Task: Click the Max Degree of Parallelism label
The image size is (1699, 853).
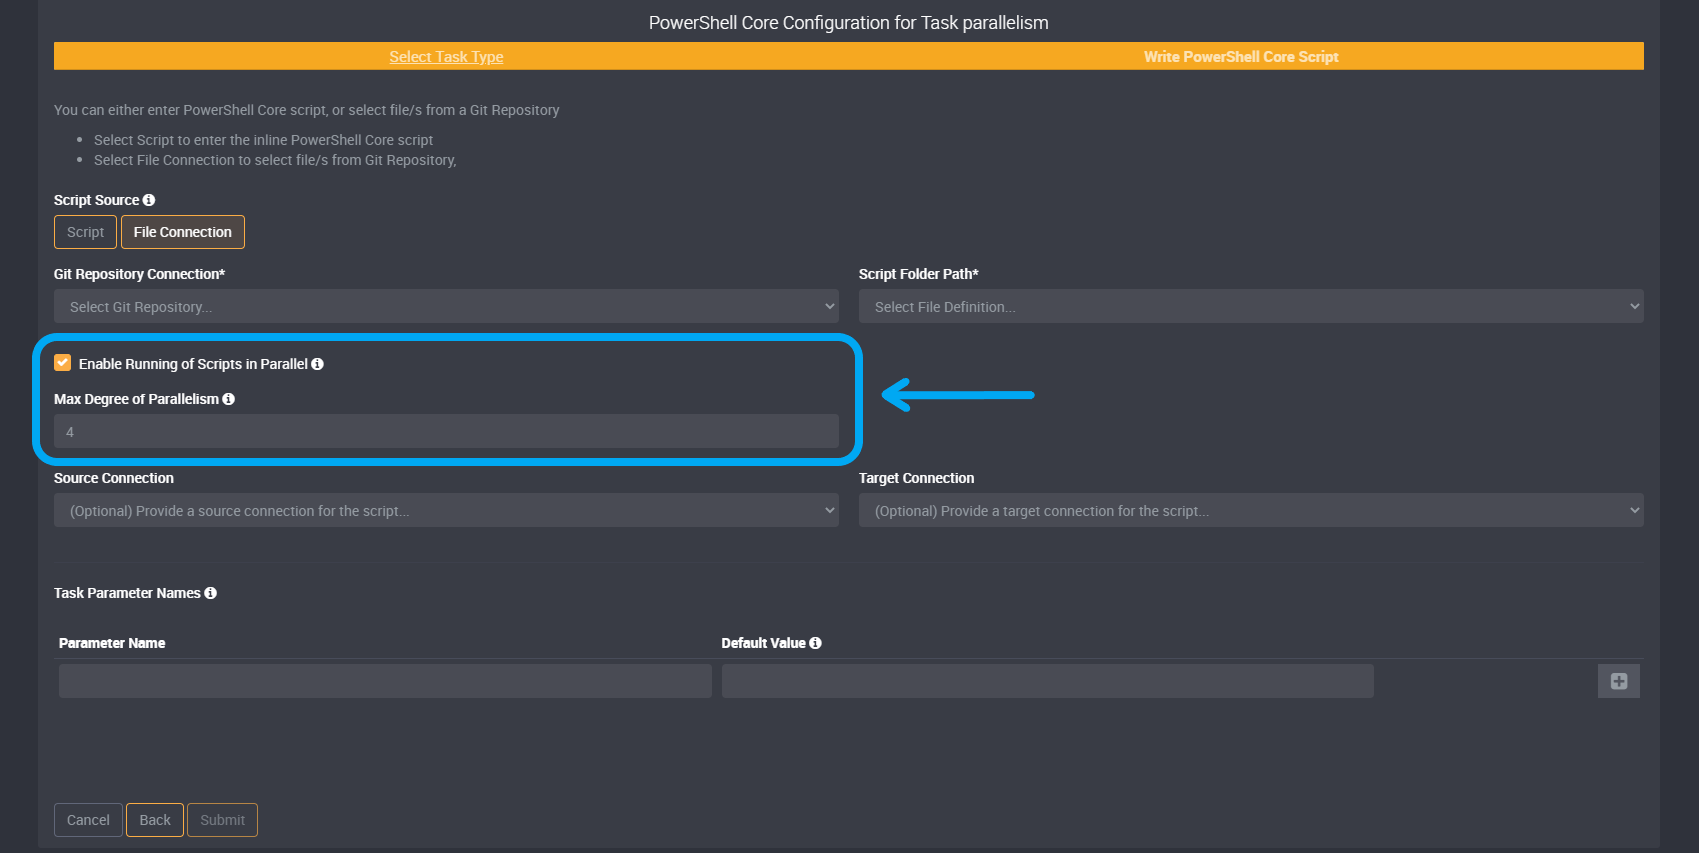Action: click(x=136, y=399)
